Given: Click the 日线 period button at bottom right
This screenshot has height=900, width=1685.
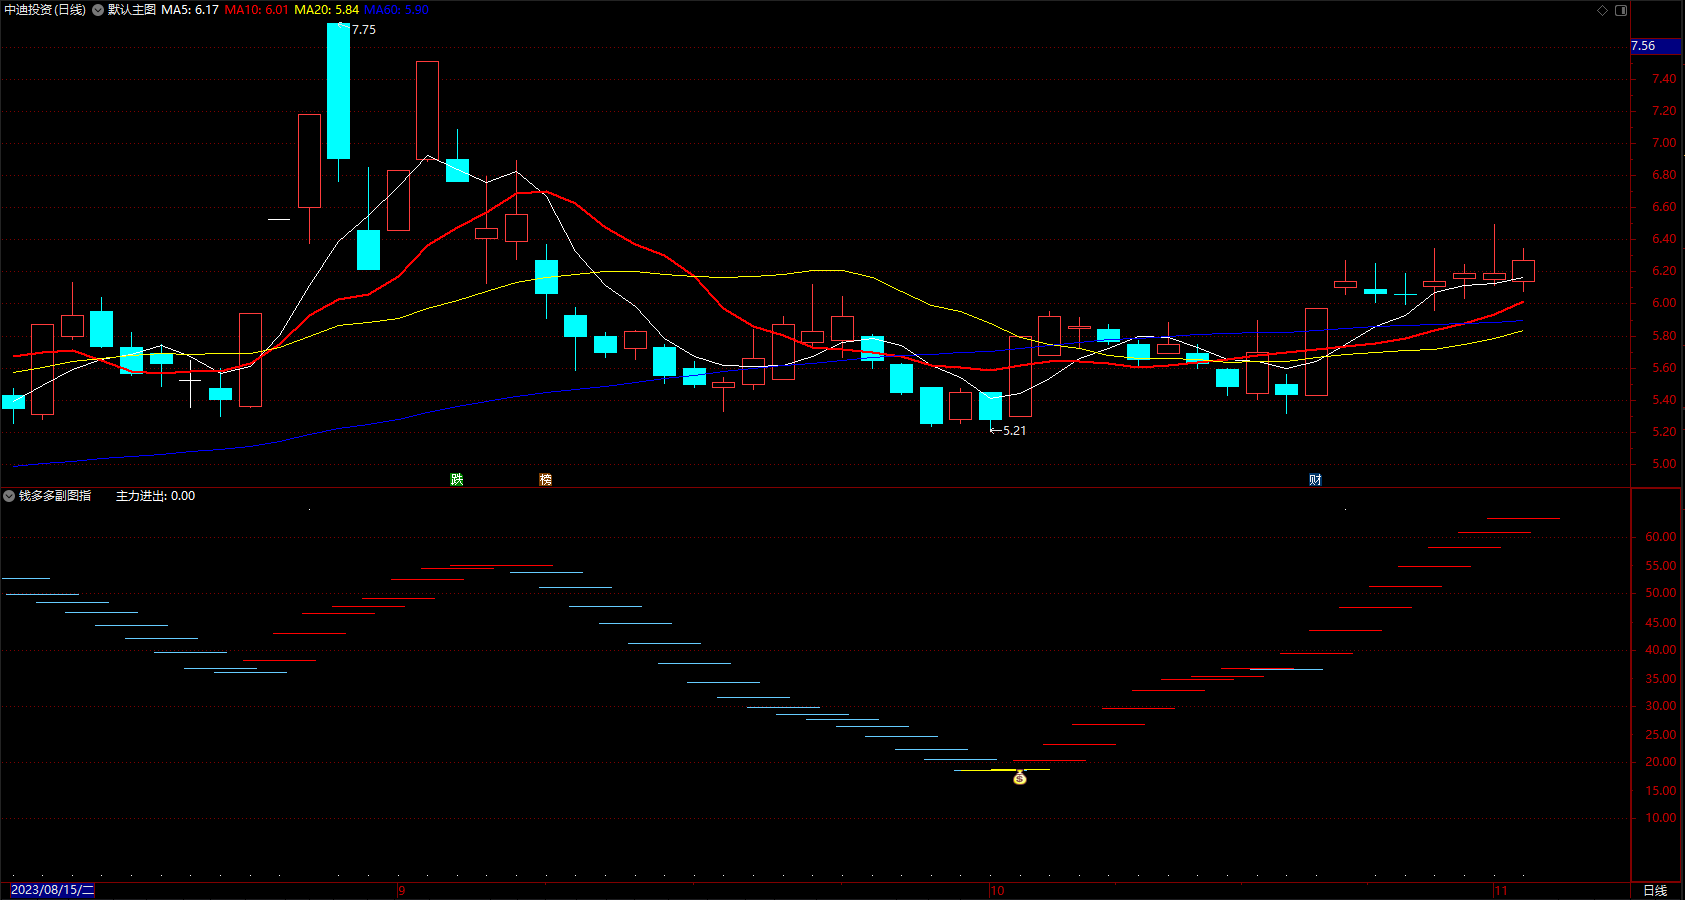Looking at the screenshot, I should (x=1655, y=890).
